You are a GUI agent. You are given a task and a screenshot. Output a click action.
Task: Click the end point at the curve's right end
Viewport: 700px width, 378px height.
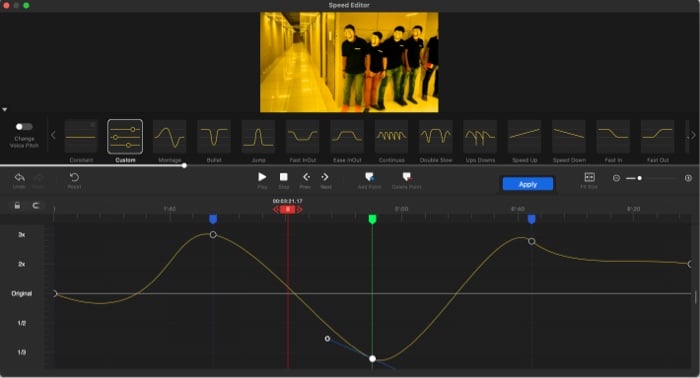[x=690, y=264]
